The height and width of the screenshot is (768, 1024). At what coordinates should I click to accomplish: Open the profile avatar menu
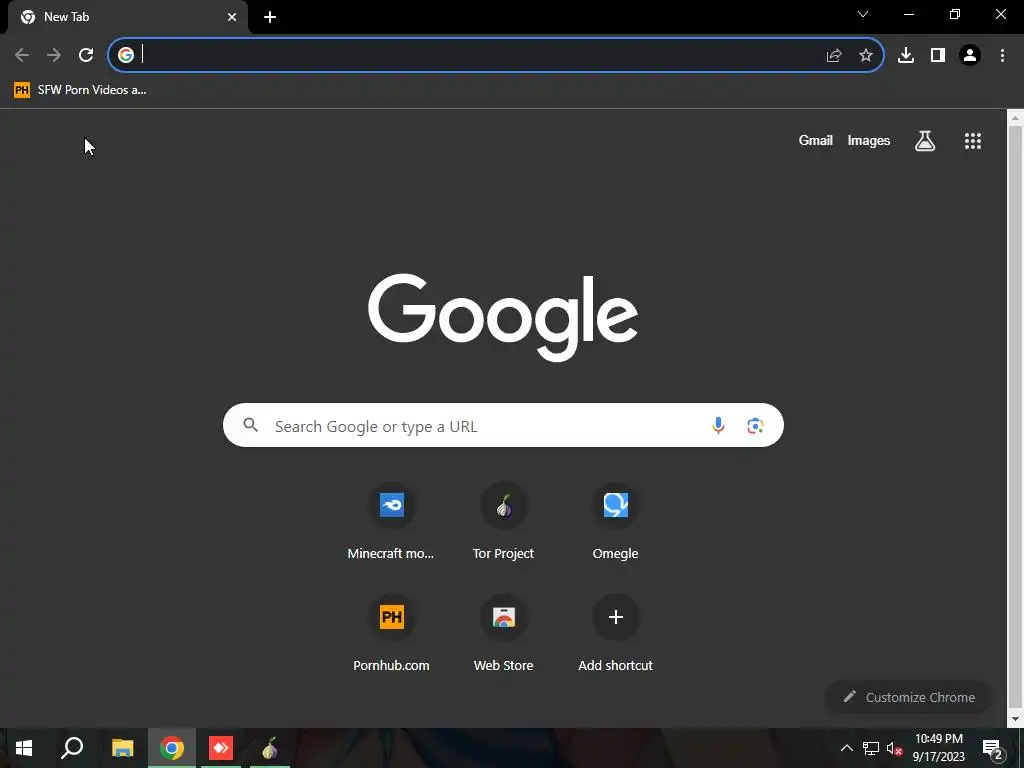(x=970, y=56)
